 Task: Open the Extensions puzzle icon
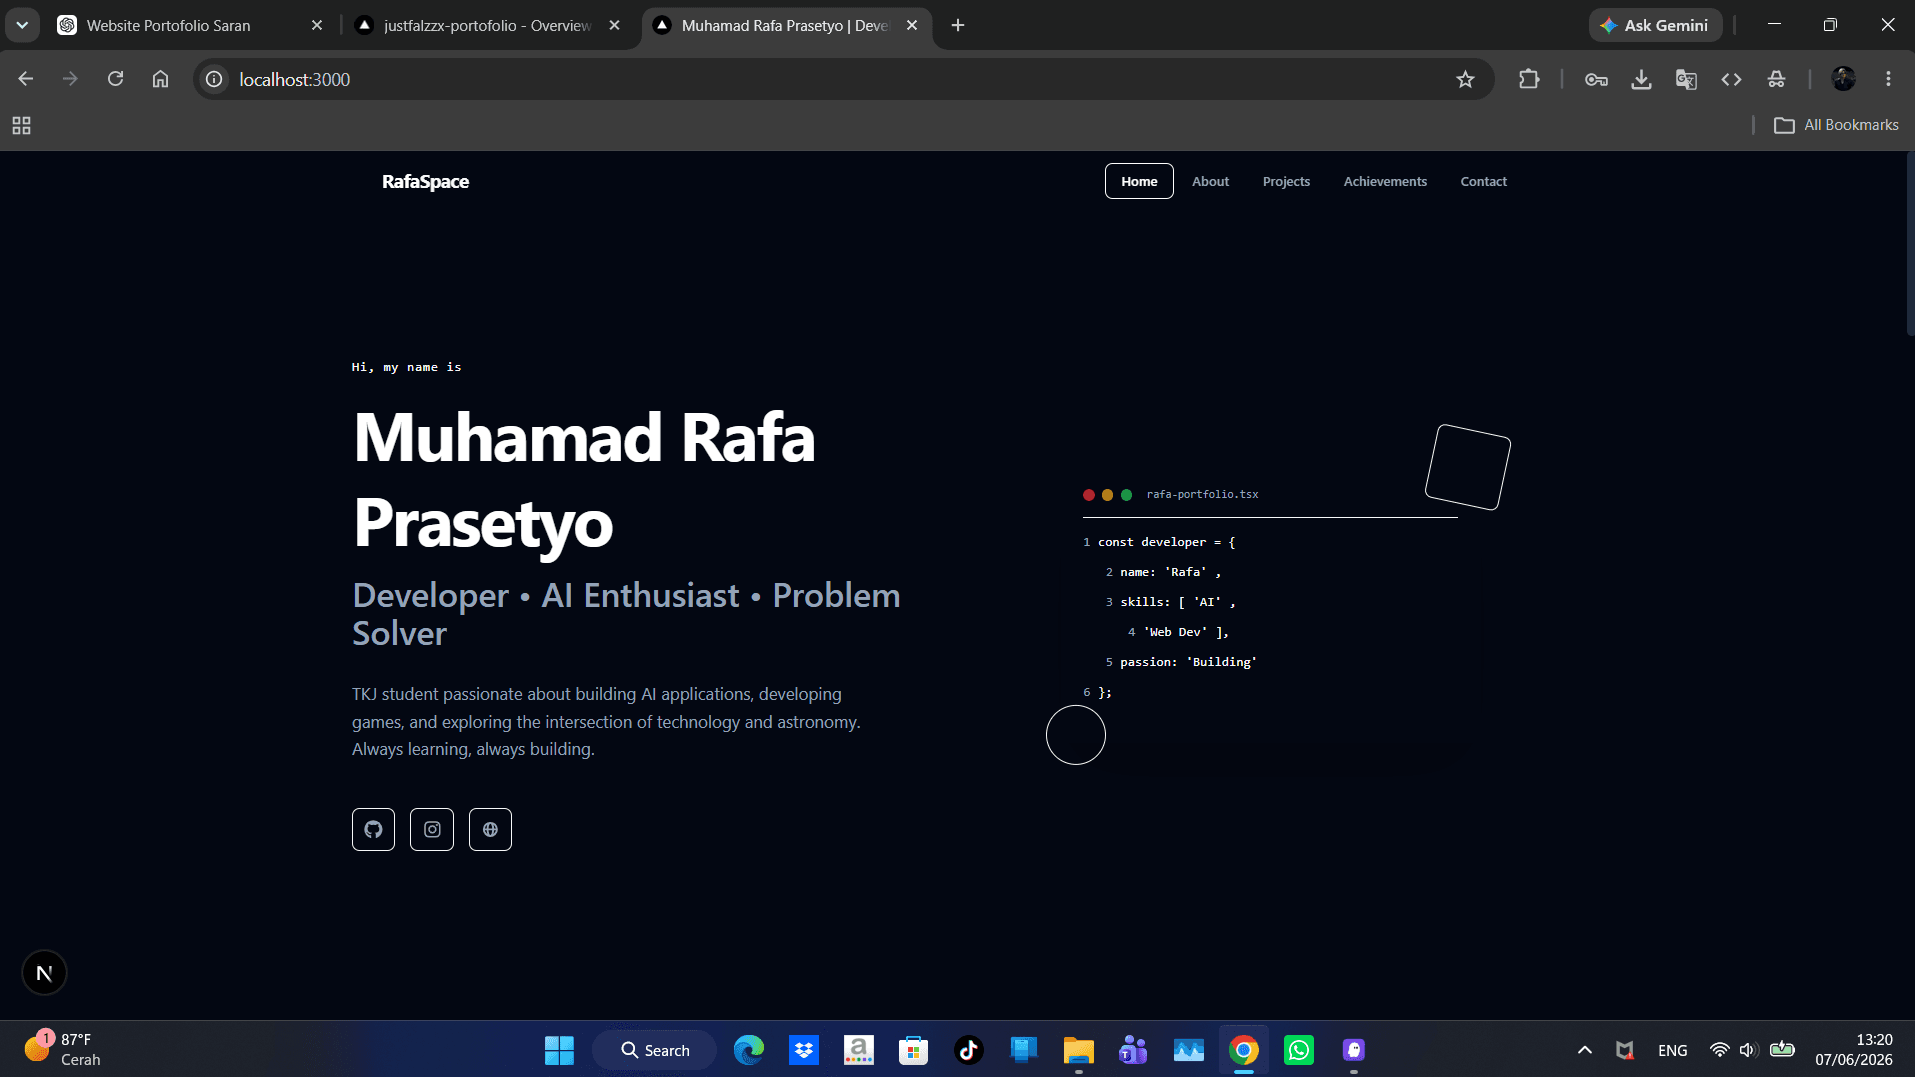coord(1529,80)
